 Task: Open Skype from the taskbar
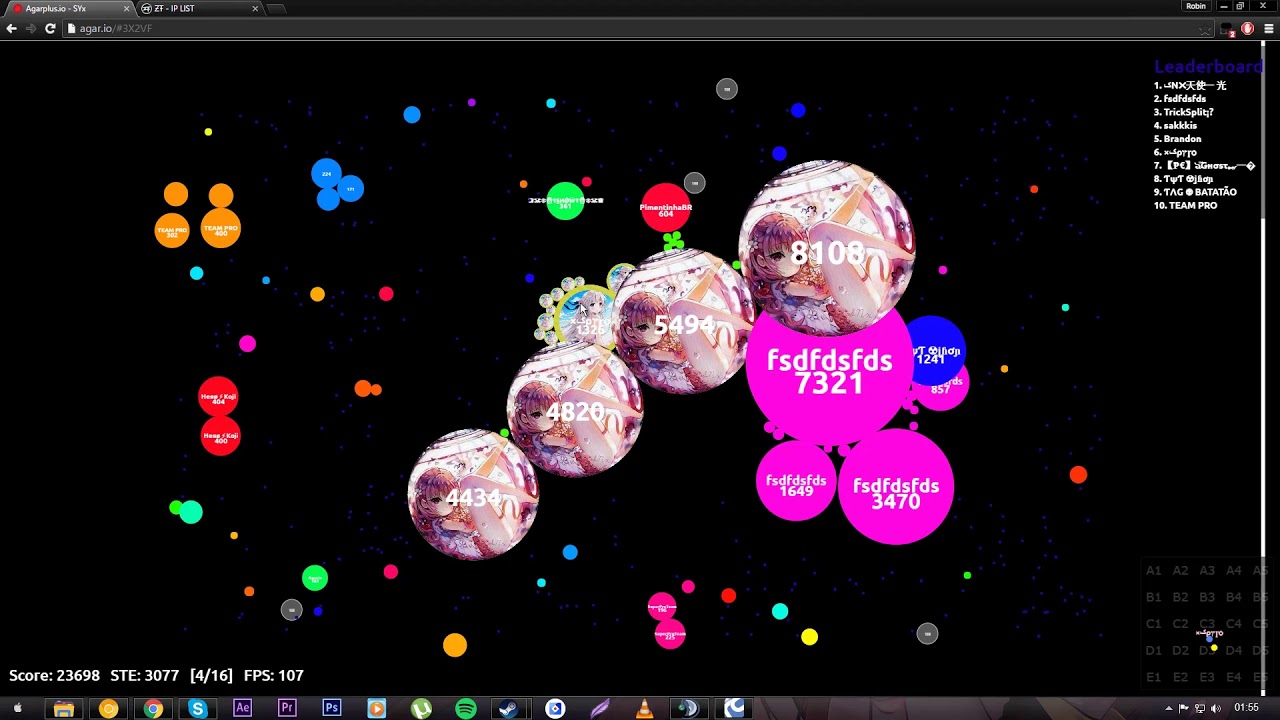197,708
